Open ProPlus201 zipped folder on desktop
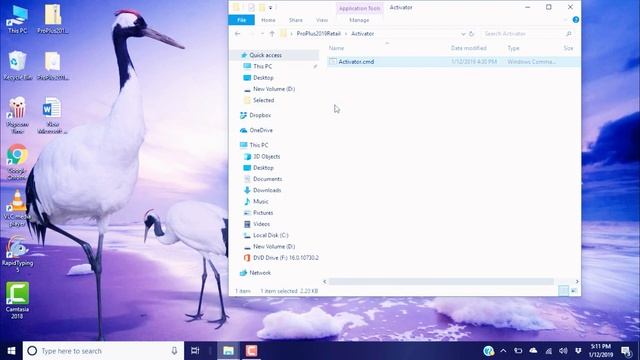Viewport: 640px width, 360px height. [x=53, y=19]
